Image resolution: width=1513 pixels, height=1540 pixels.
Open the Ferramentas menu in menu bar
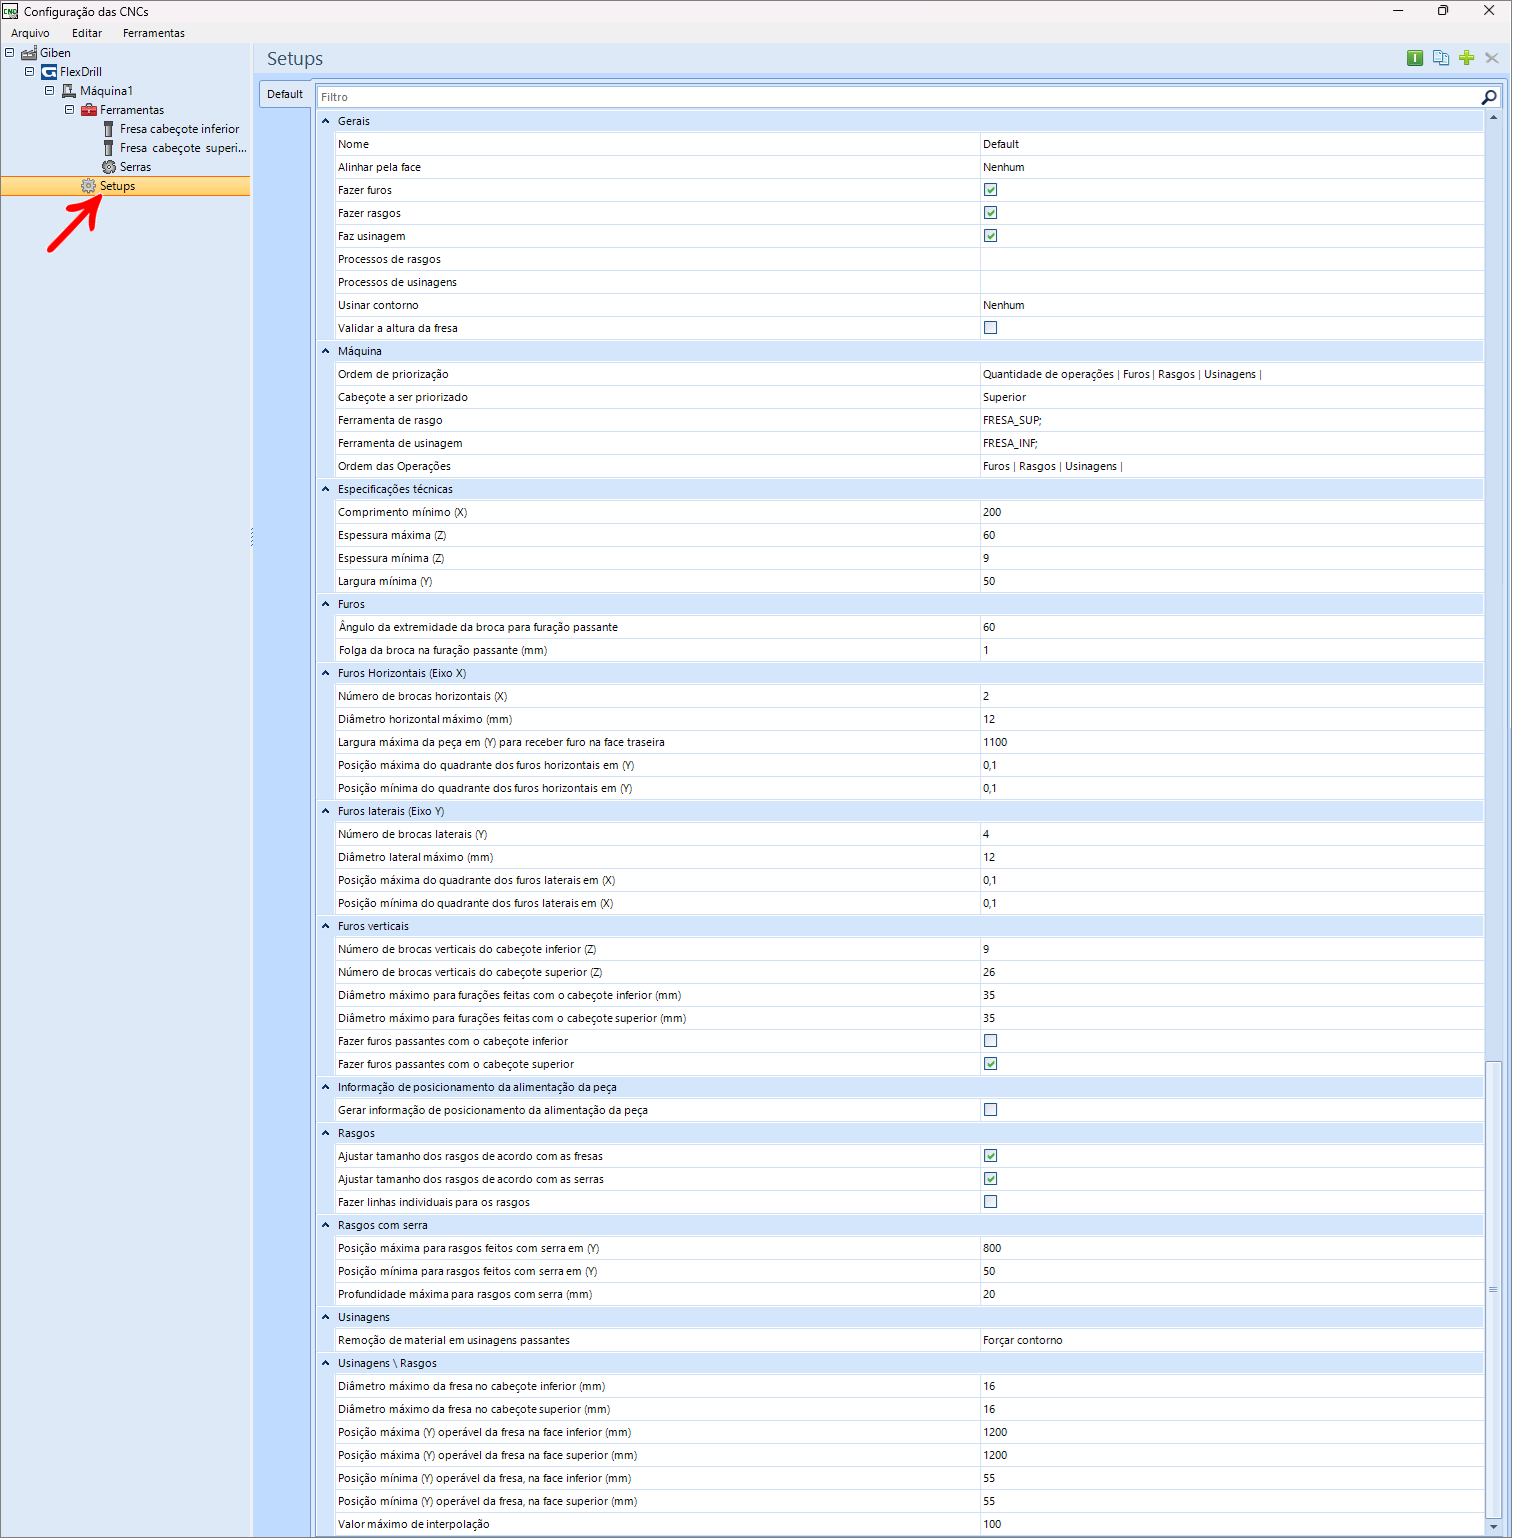(153, 33)
